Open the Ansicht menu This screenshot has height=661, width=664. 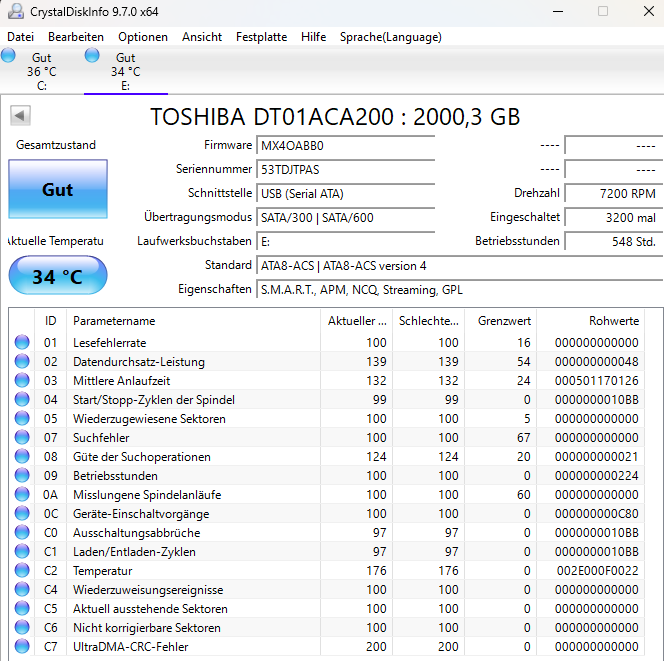tap(202, 37)
